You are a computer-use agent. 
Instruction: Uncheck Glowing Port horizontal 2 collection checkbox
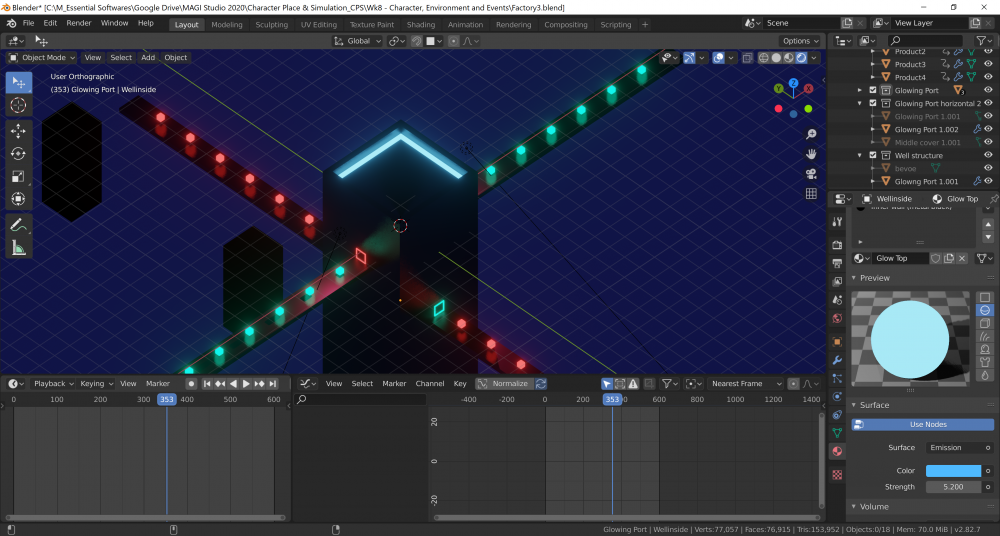click(873, 103)
